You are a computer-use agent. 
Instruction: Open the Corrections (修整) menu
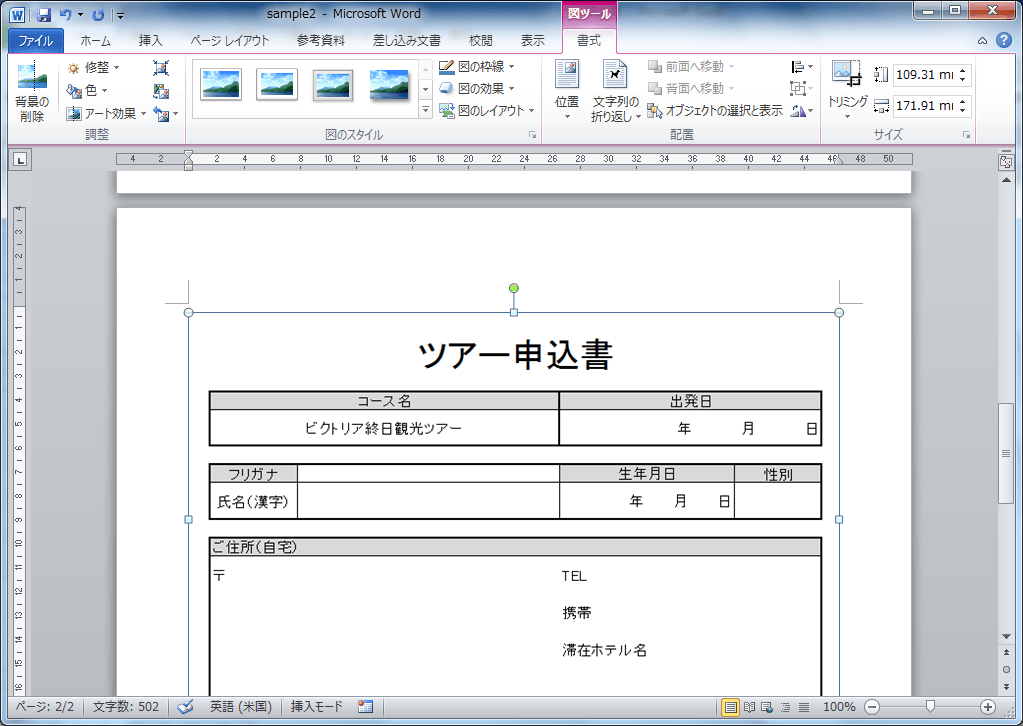coord(93,68)
